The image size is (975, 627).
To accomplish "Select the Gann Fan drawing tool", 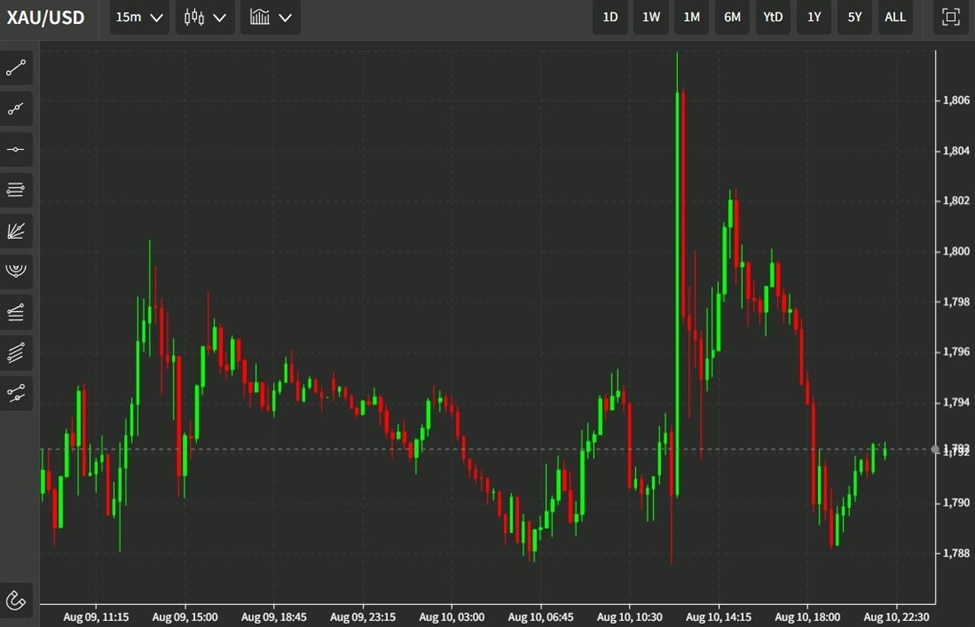I will [16, 230].
